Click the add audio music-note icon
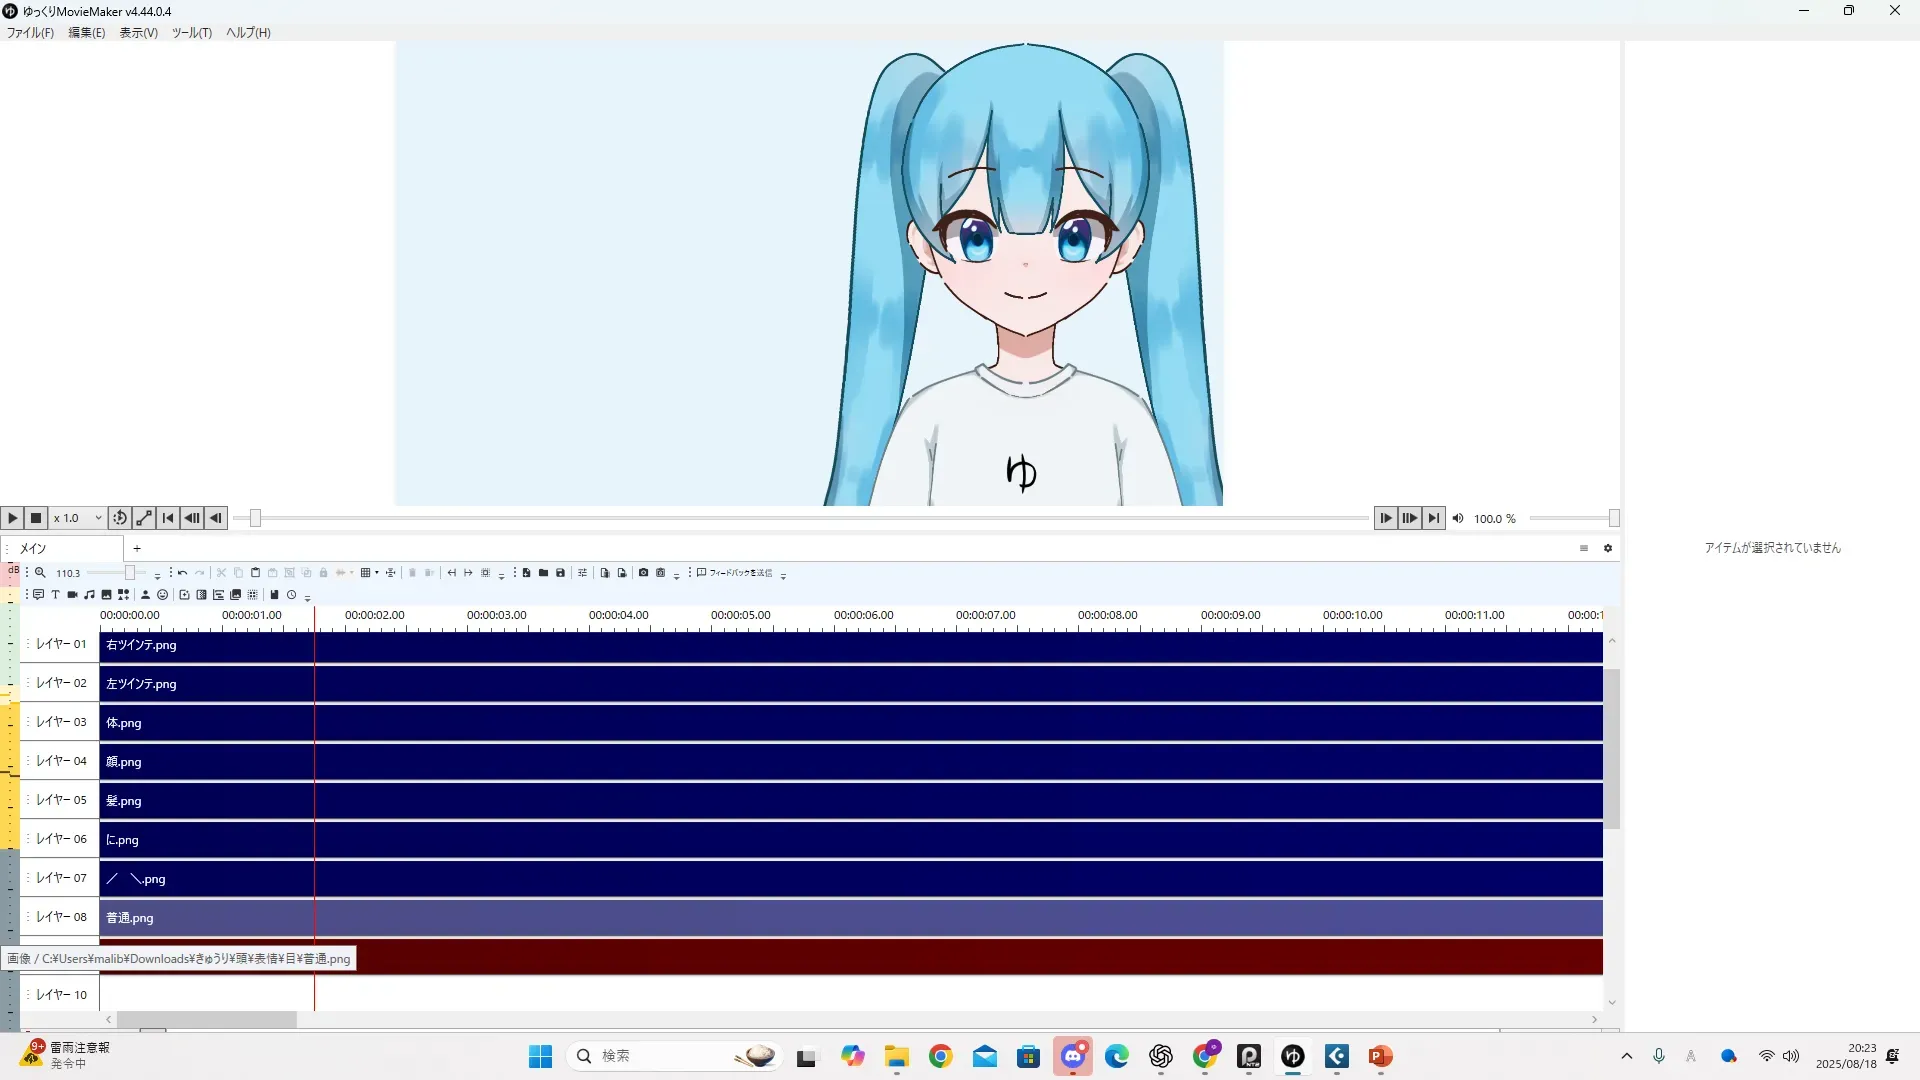Viewport: 1920px width, 1080px height. coord(89,595)
